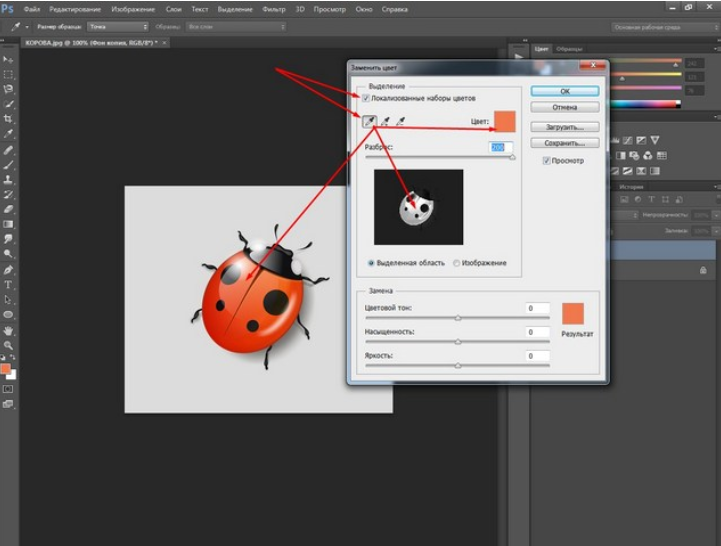Select the Move tool

coord(8,60)
